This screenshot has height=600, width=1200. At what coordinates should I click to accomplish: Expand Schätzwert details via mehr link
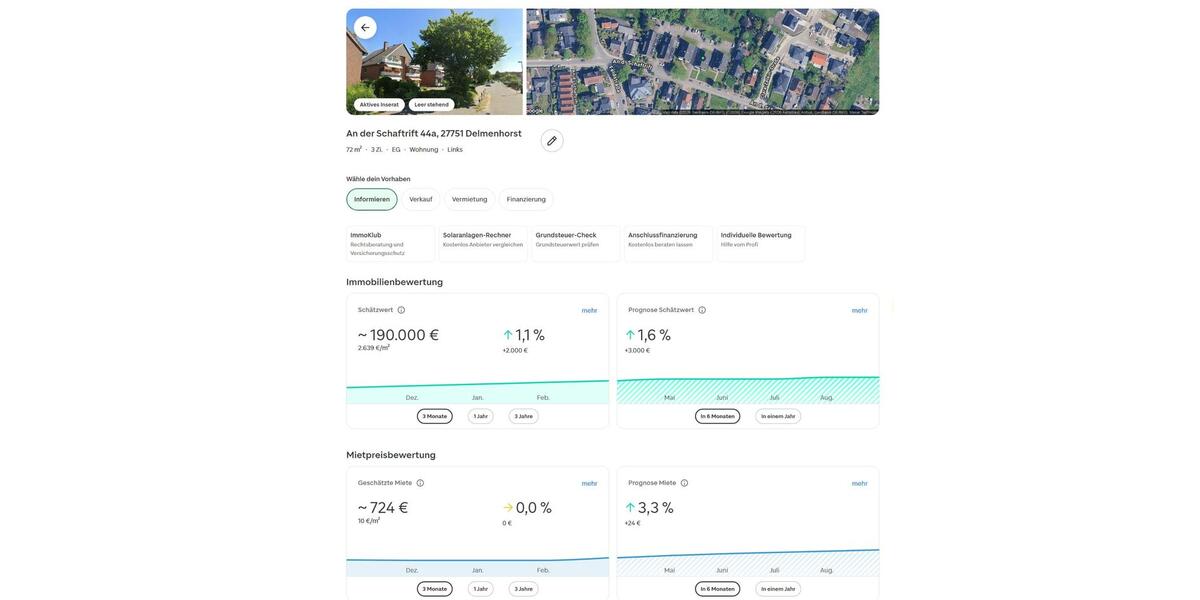point(589,311)
